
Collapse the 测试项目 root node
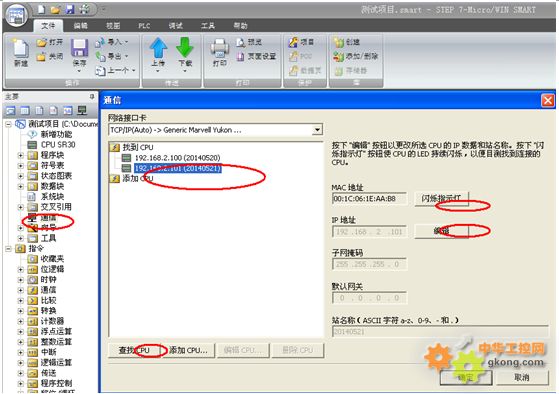(x=8, y=124)
